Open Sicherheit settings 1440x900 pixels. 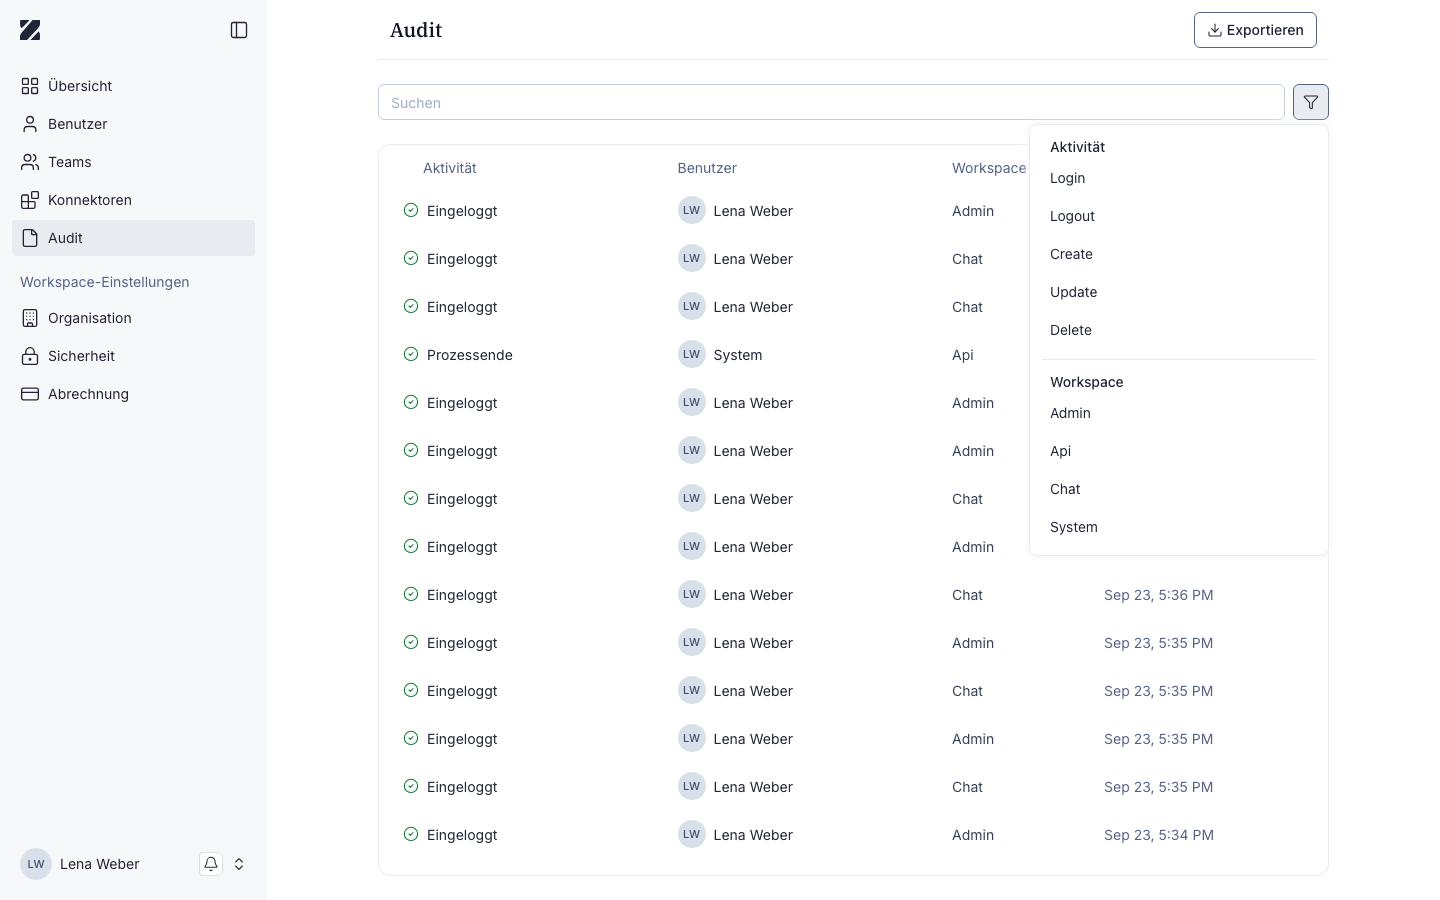(133, 356)
